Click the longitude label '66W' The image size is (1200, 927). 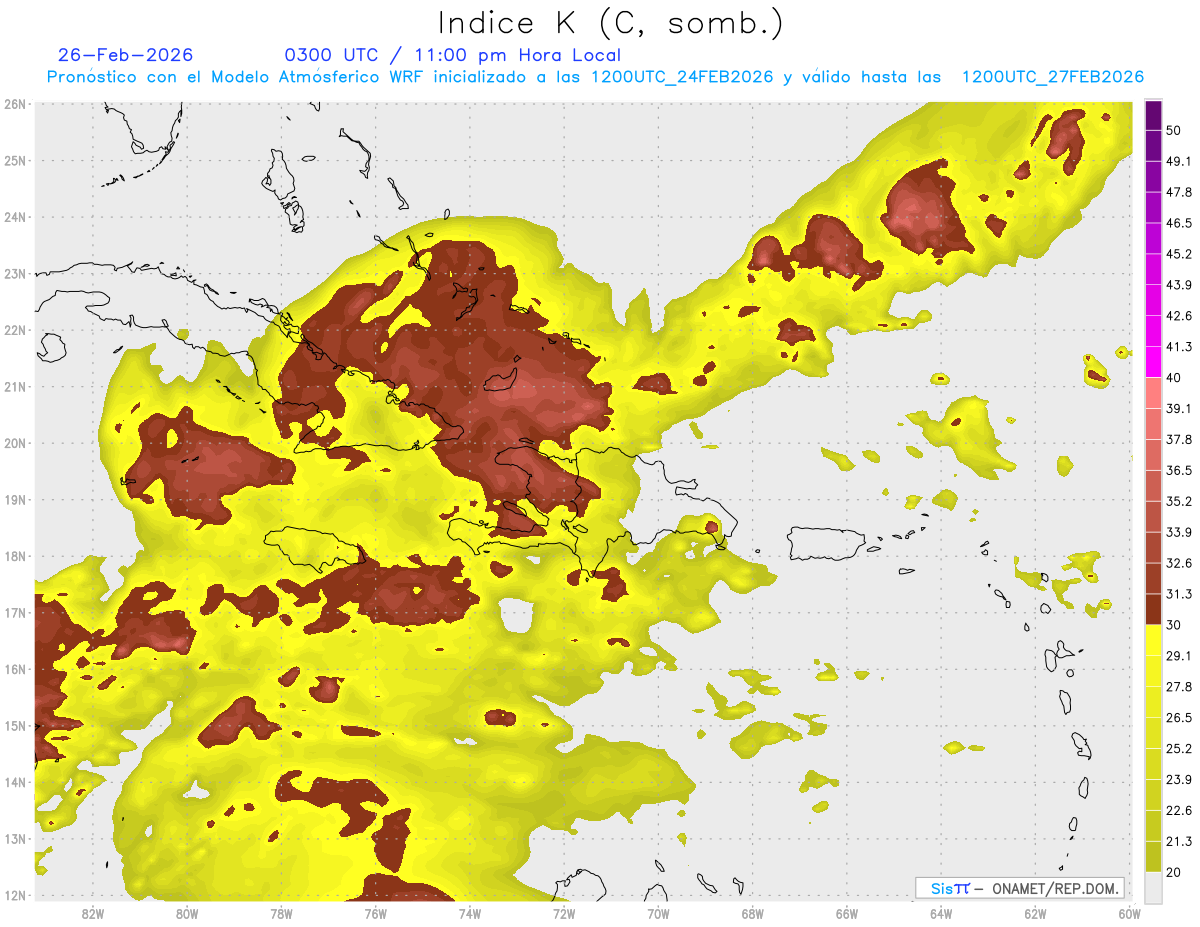tap(847, 913)
